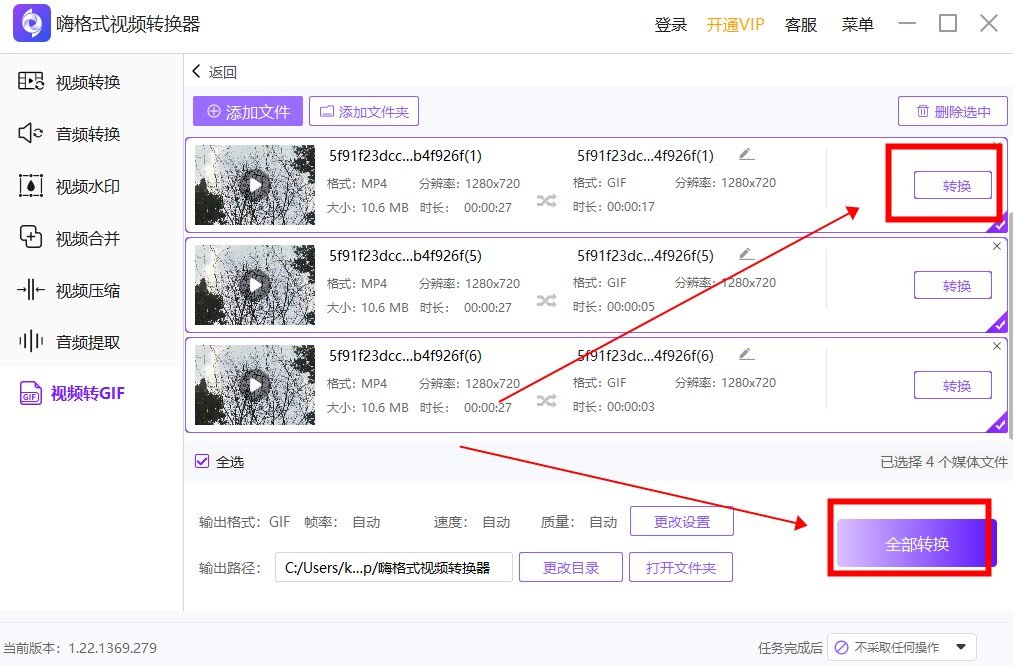Click the 添加文件夹 add folder button
This screenshot has width=1013, height=666.
[x=364, y=111]
